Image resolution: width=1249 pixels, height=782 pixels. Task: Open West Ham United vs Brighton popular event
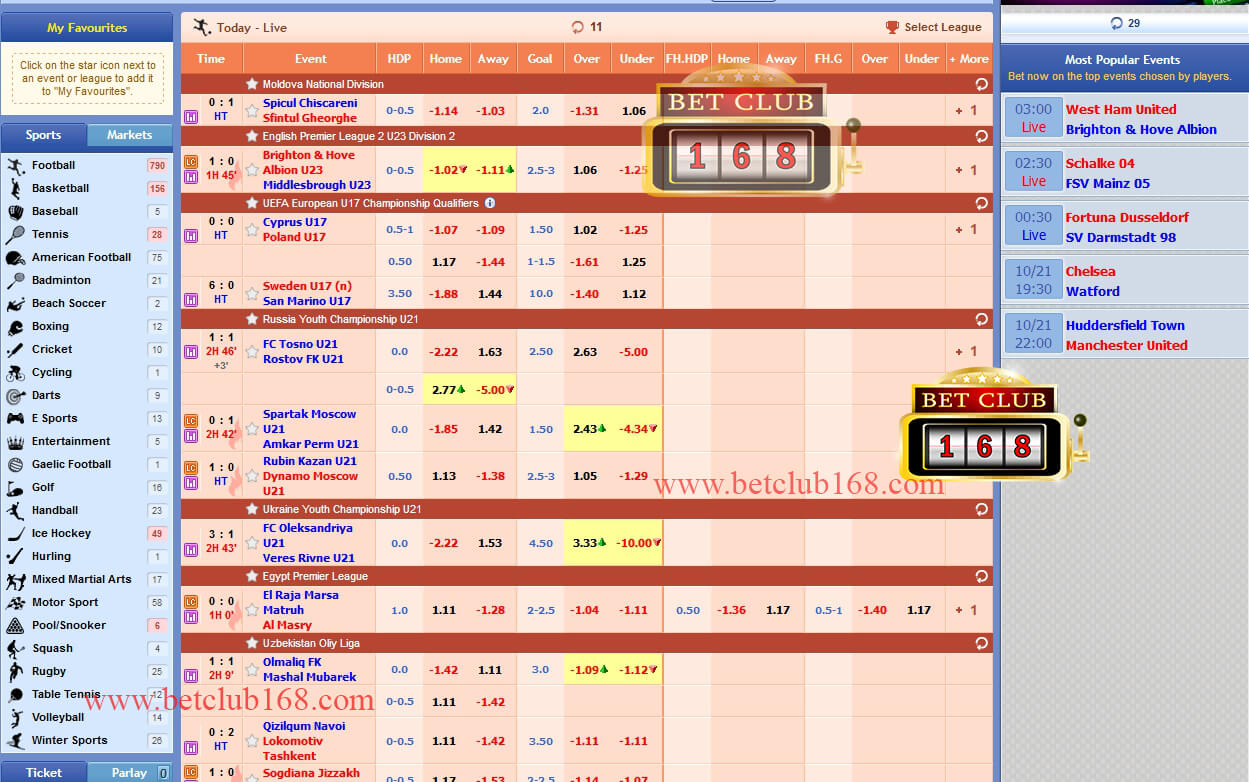(x=1125, y=120)
